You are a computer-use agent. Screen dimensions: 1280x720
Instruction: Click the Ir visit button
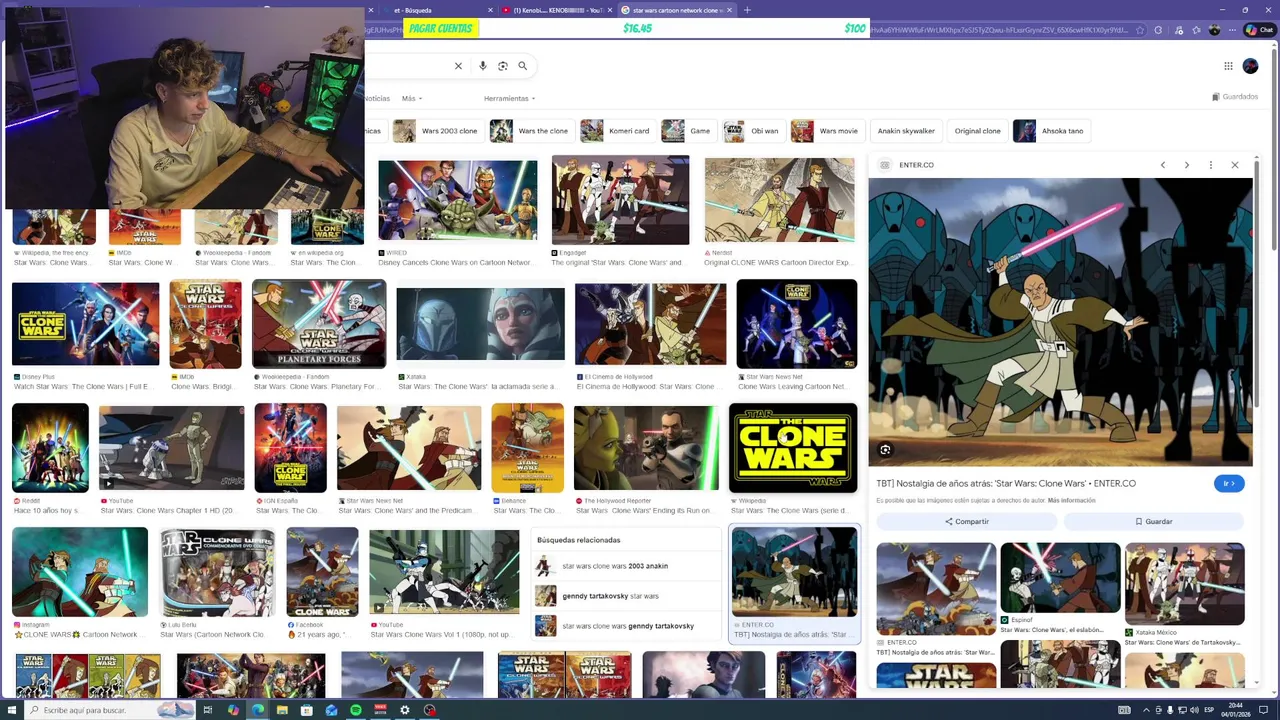tap(1229, 484)
